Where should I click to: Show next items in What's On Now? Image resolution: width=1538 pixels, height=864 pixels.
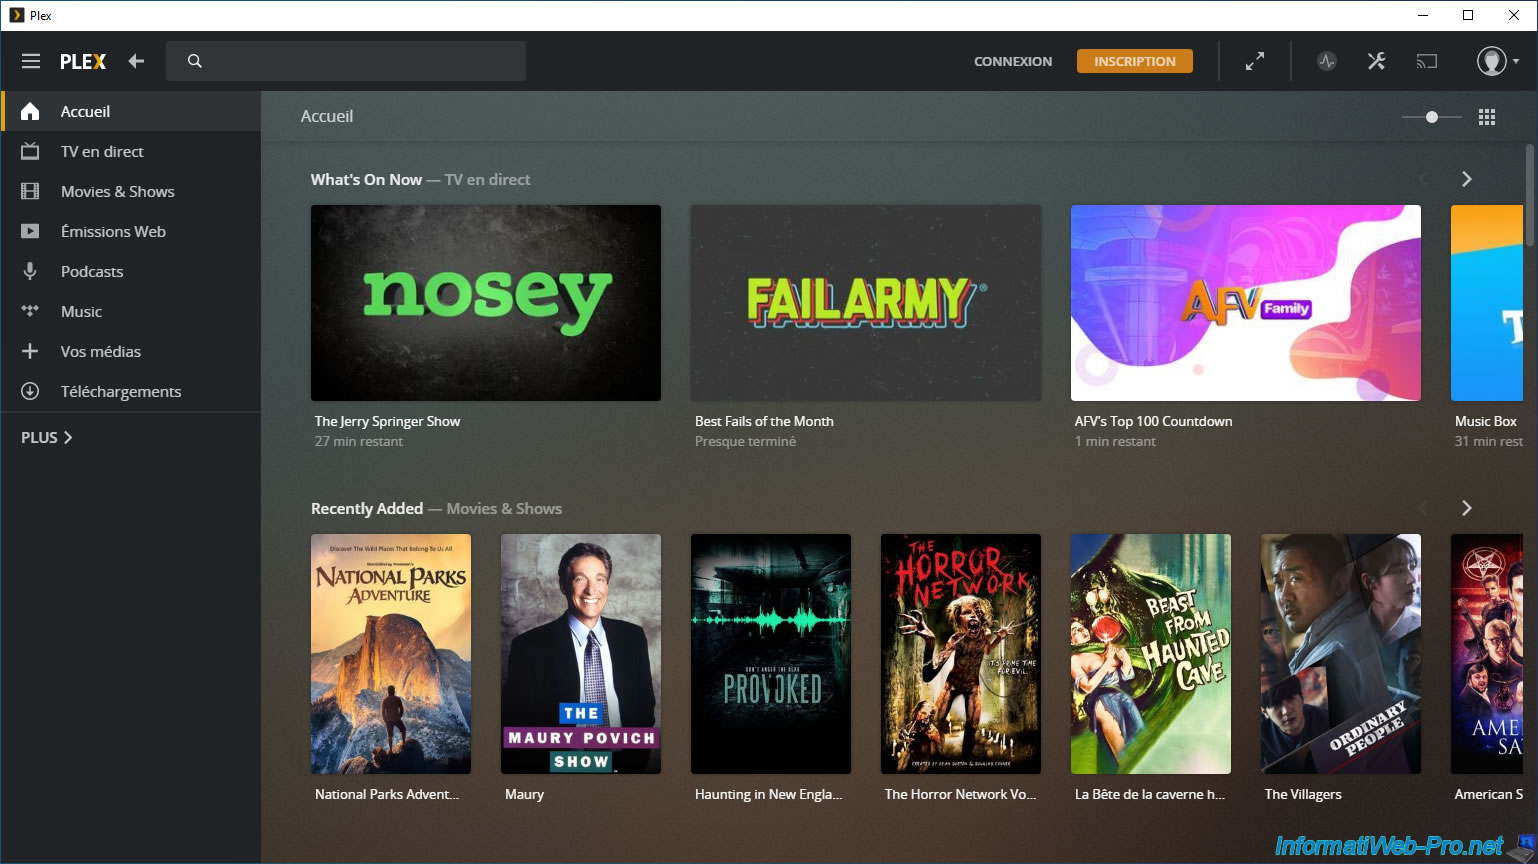(x=1466, y=179)
